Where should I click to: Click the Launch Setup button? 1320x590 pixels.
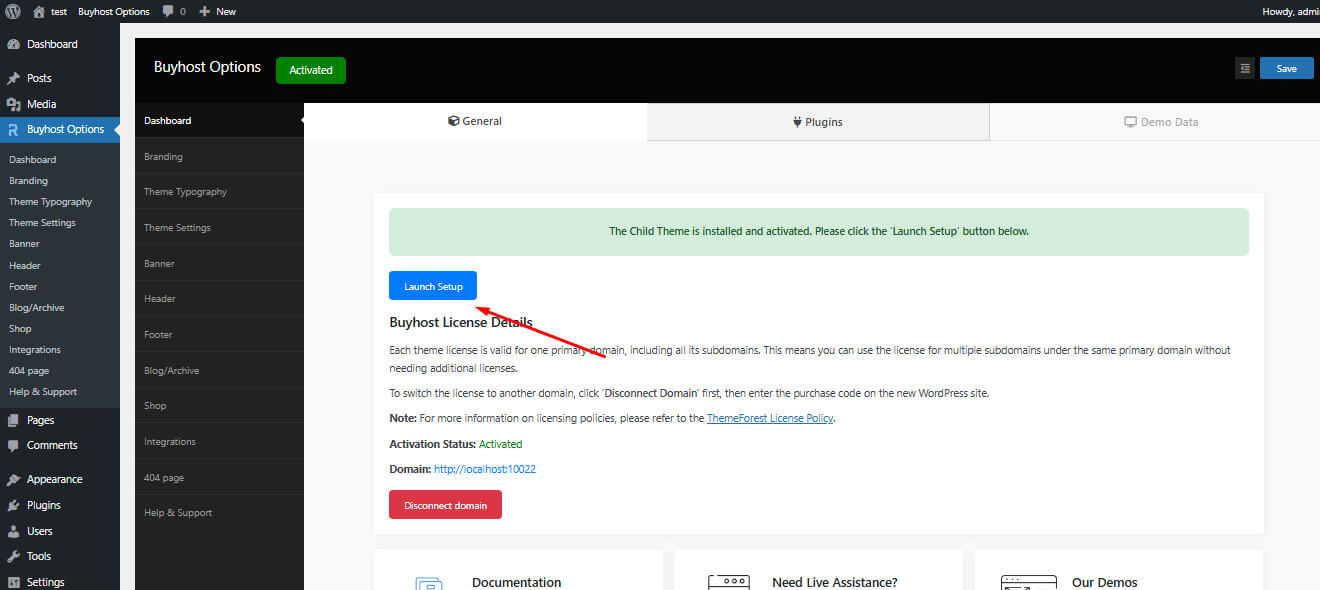pyautogui.click(x=433, y=286)
